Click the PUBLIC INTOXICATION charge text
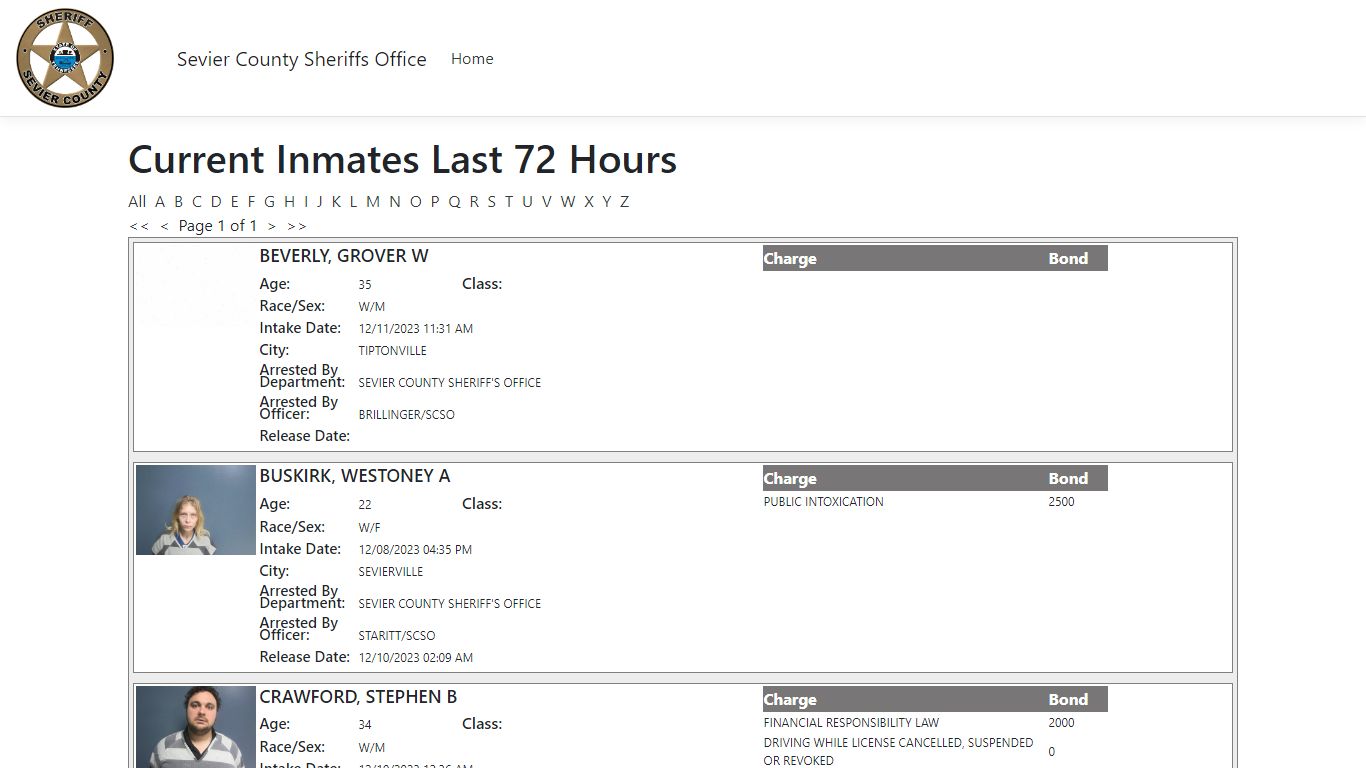The image size is (1366, 768). pos(824,502)
